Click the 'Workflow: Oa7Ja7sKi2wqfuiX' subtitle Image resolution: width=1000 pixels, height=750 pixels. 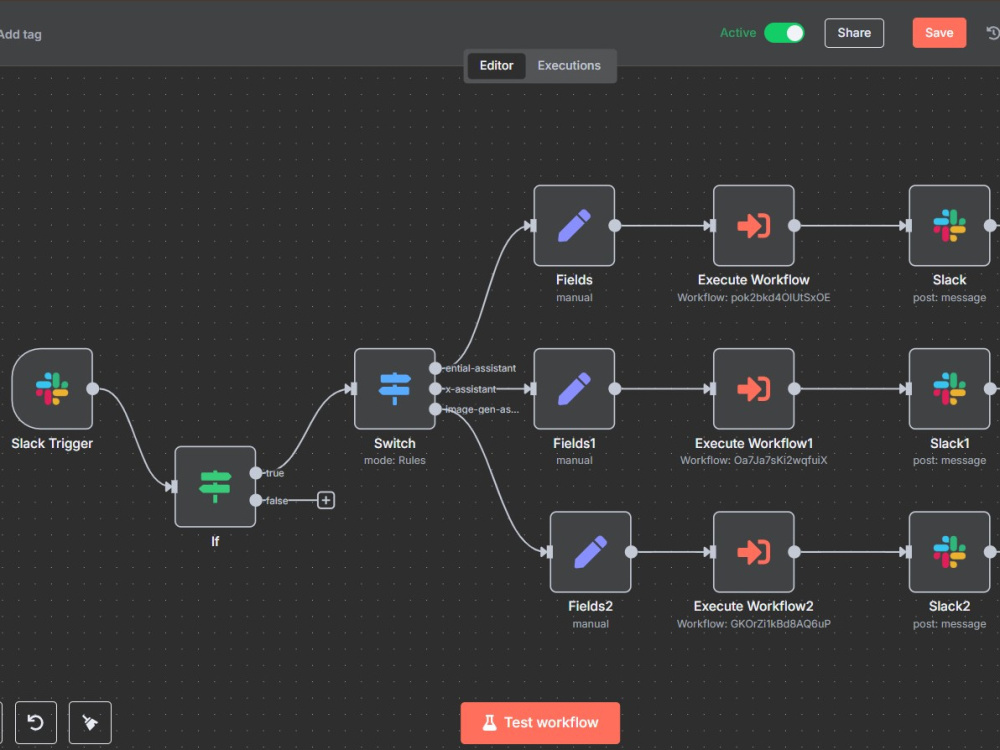(x=754, y=460)
